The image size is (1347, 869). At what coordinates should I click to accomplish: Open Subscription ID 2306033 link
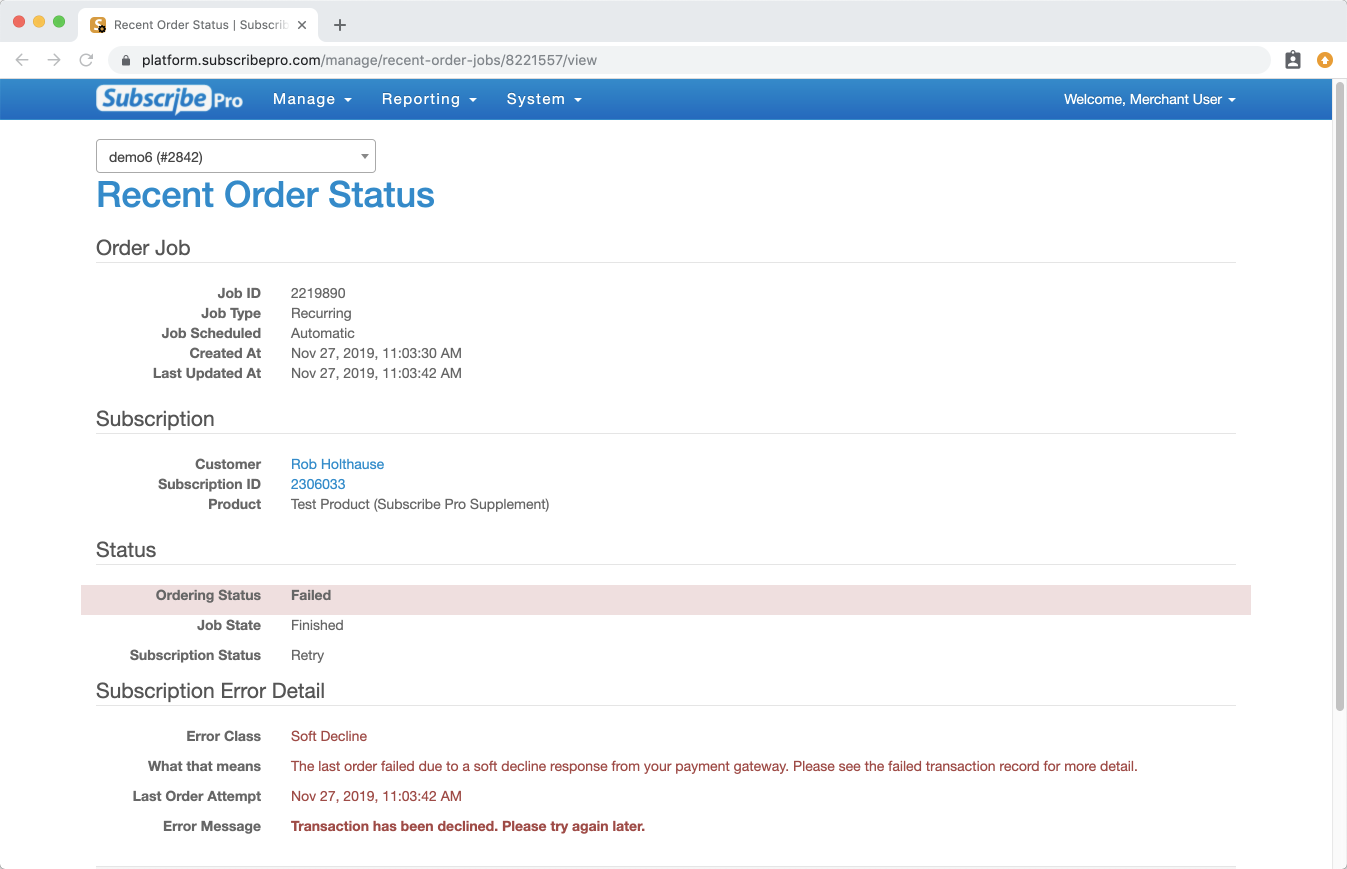click(x=318, y=484)
